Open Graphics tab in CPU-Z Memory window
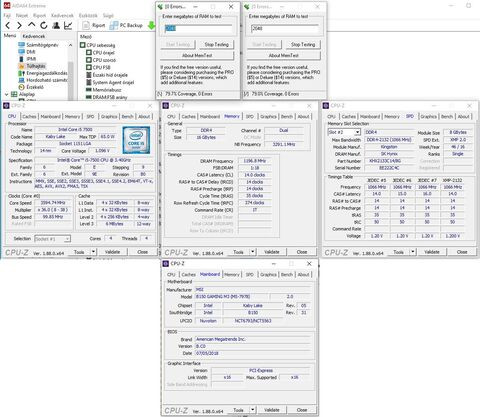This screenshot has height=417, width=480. 268,116
